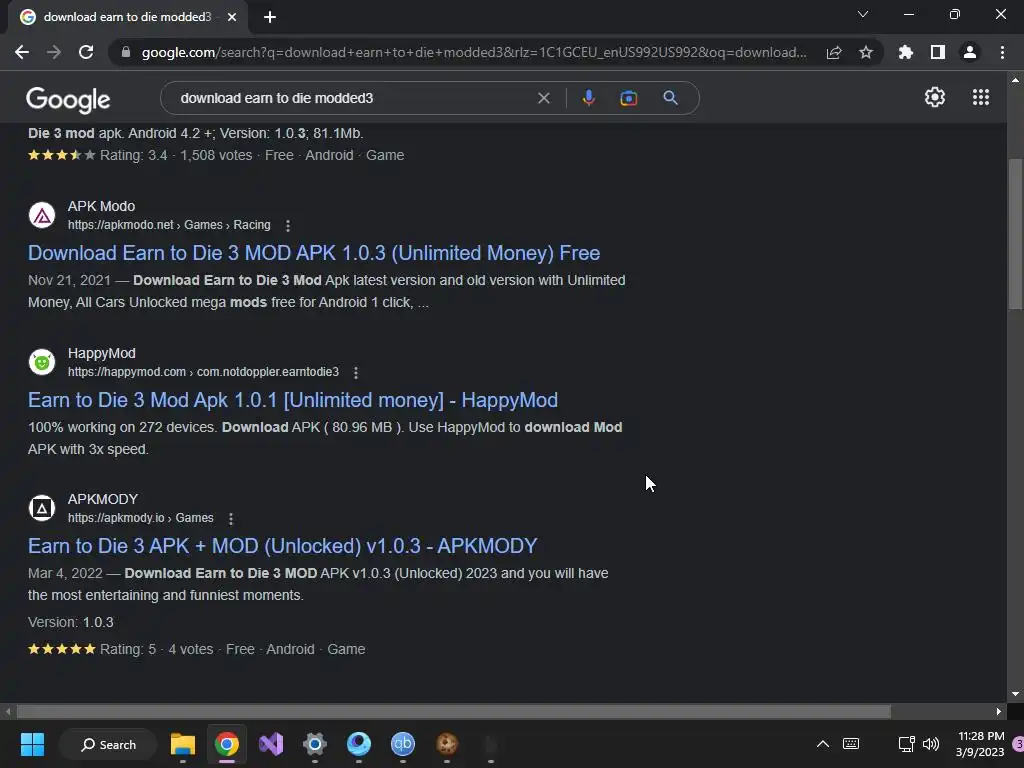Click the happymod.com breadcrumb URL

click(x=203, y=372)
